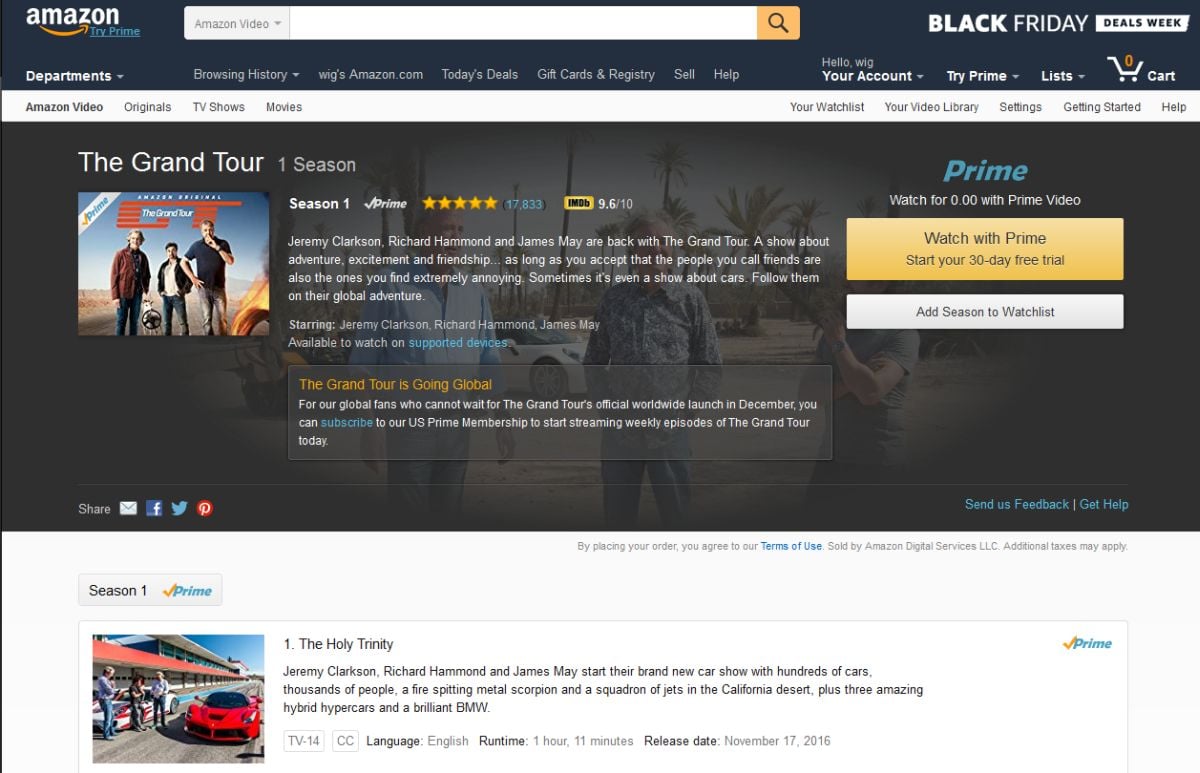Share the show on Pinterest
The height and width of the screenshot is (773, 1200).
tap(205, 508)
